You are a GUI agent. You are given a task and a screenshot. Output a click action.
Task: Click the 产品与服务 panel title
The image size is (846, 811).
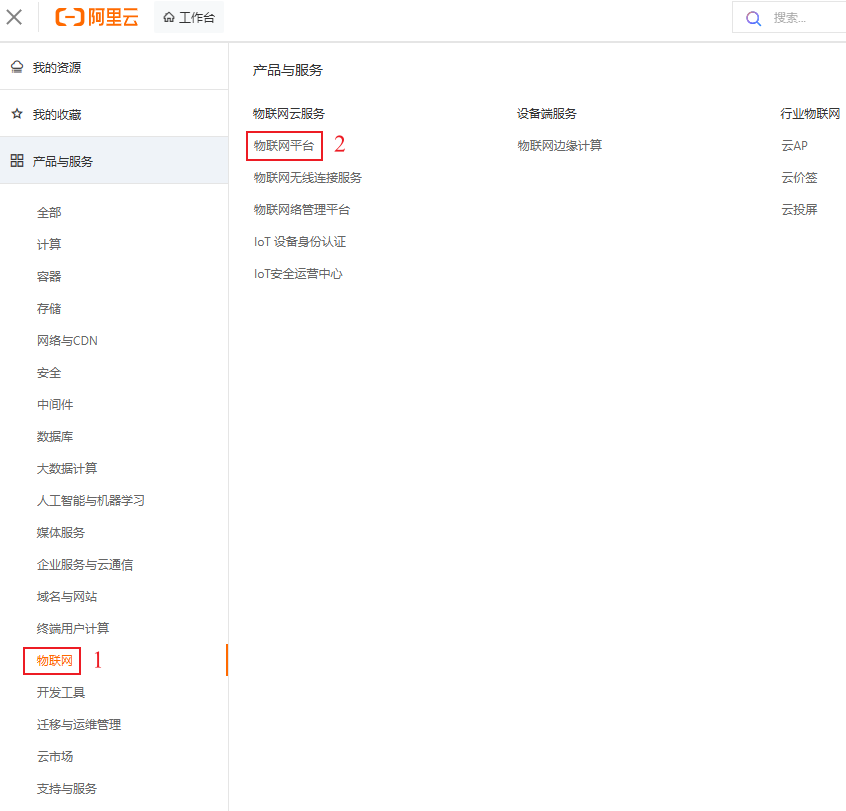(x=288, y=70)
